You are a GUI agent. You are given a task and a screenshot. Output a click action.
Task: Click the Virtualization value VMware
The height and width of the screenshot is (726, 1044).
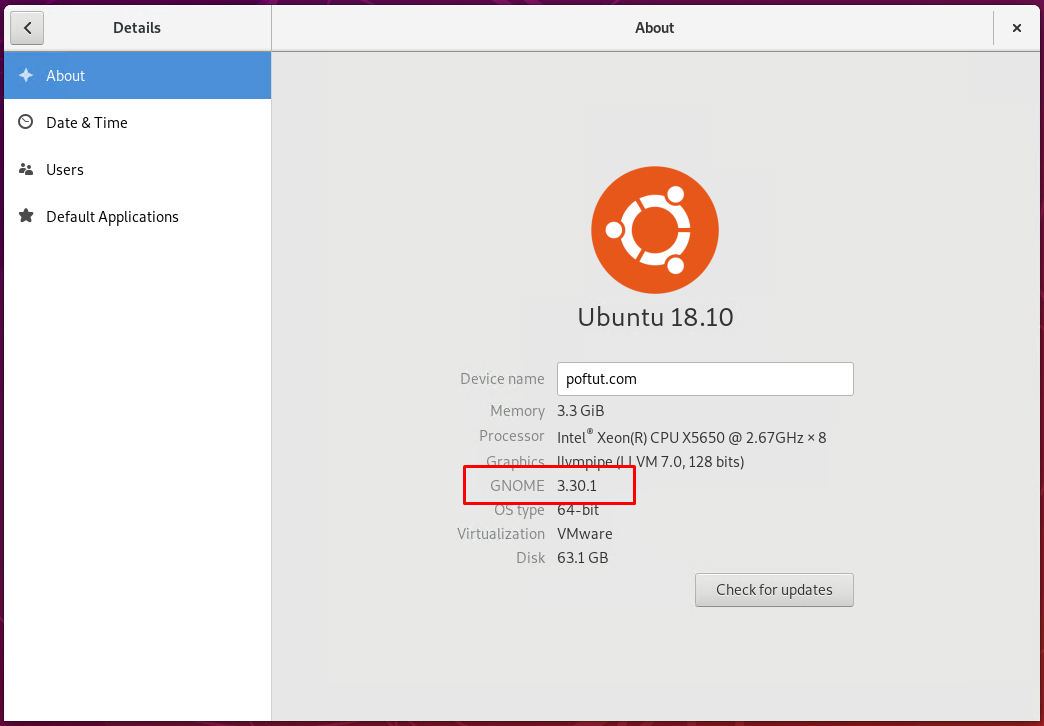click(585, 534)
